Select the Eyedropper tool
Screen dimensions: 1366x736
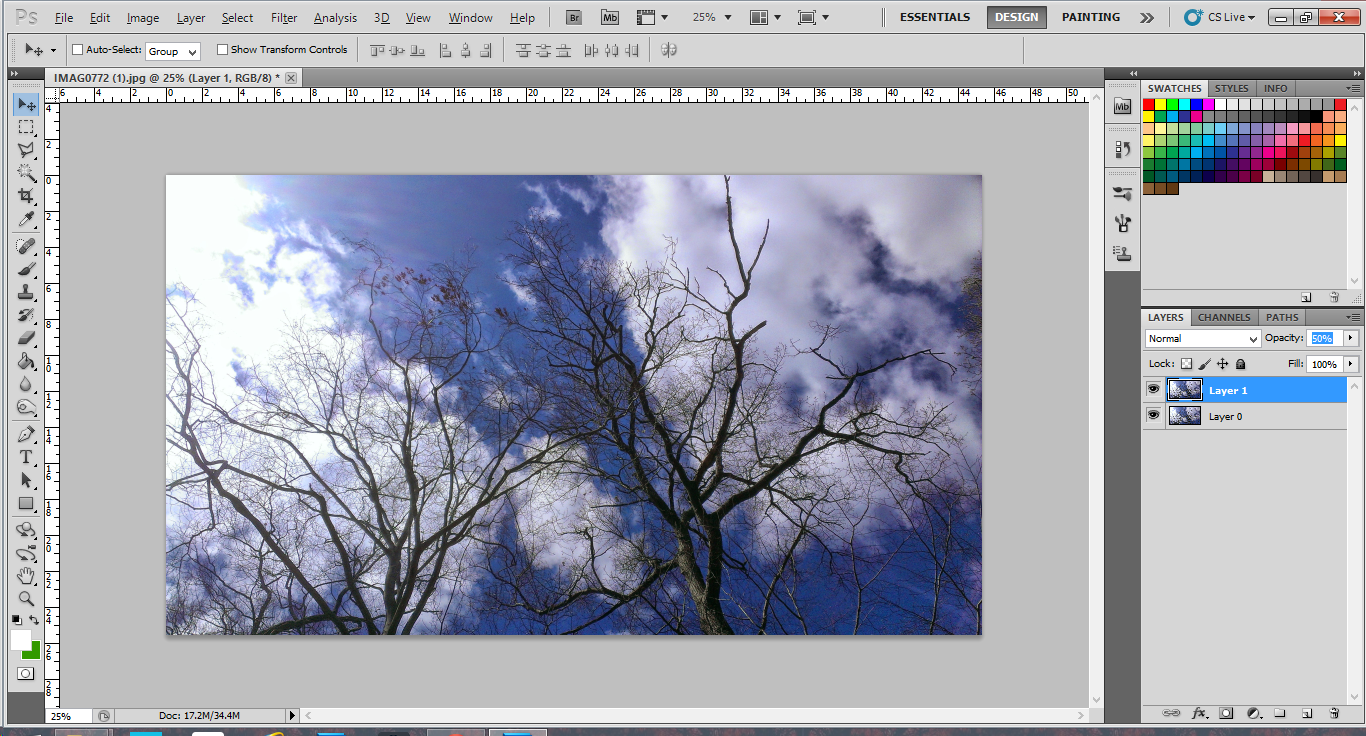(26, 219)
